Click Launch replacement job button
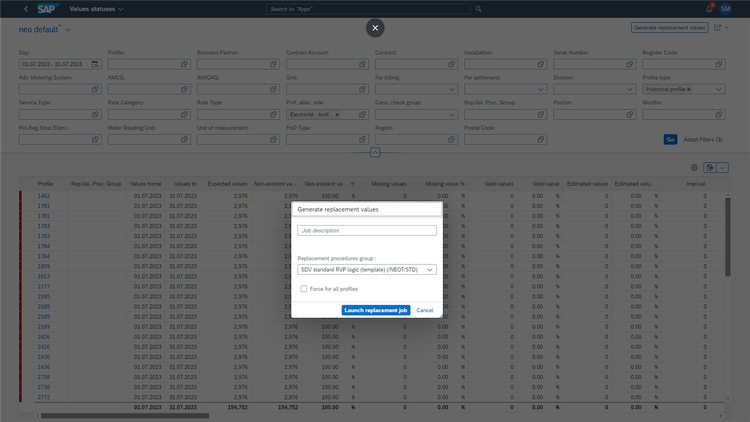 click(376, 310)
